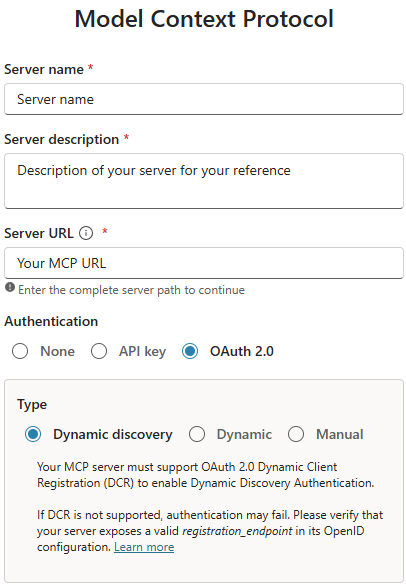Select the OAuth 2.0 authentication radio button
This screenshot has height=585, width=406.
[x=190, y=351]
